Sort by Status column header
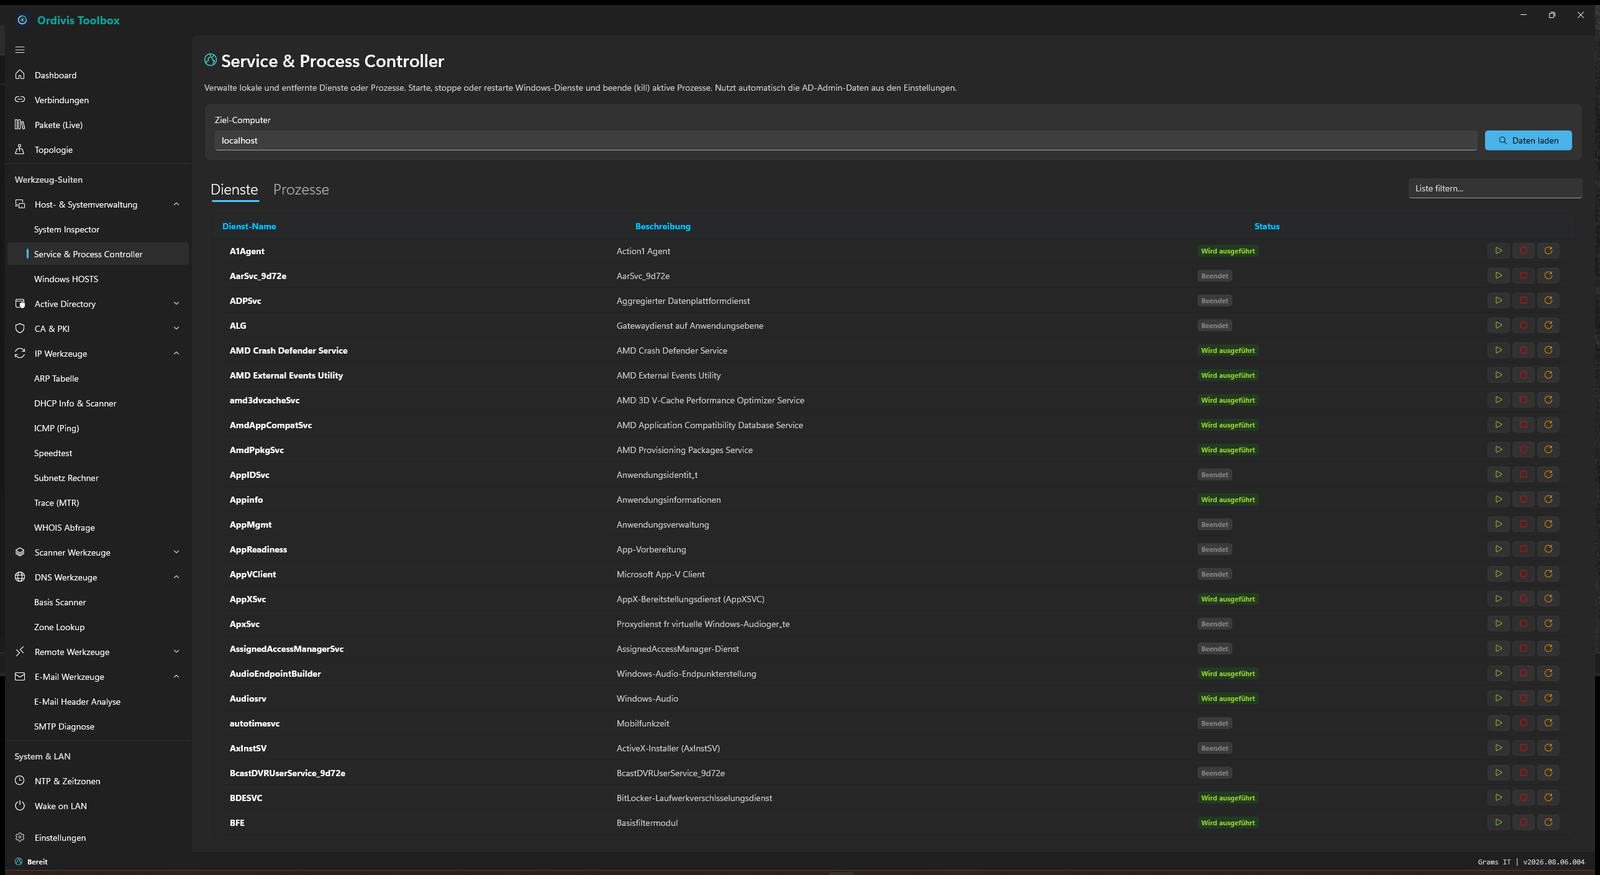The height and width of the screenshot is (875, 1600). click(1267, 227)
